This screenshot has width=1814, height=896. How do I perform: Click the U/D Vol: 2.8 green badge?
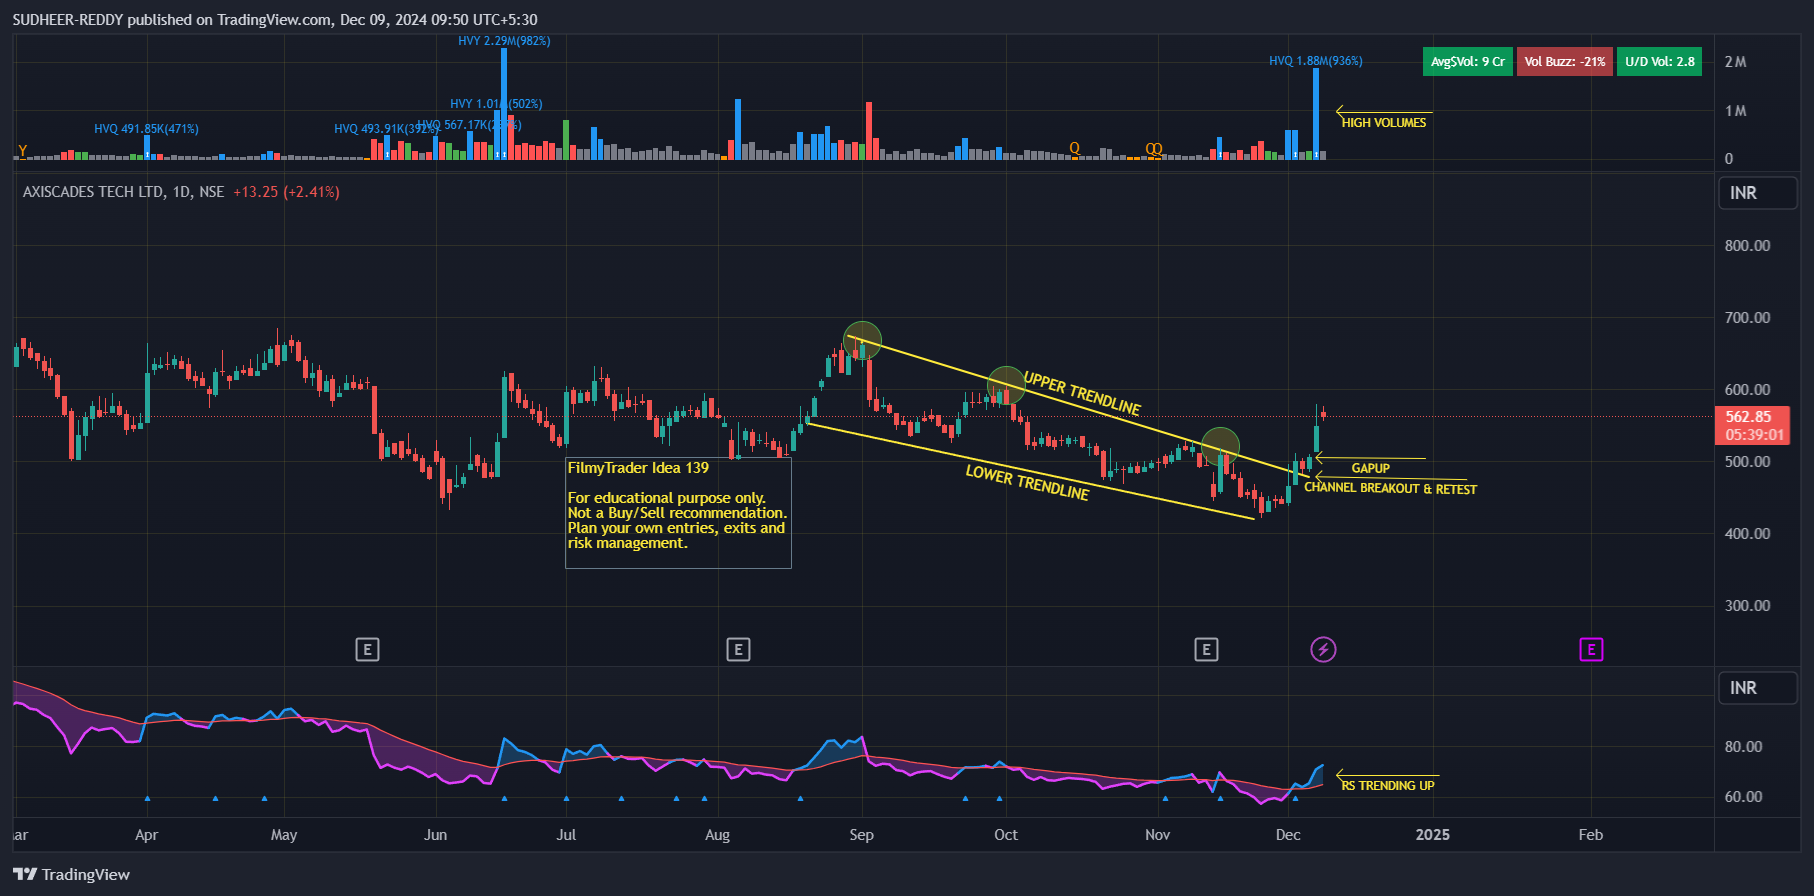1660,62
